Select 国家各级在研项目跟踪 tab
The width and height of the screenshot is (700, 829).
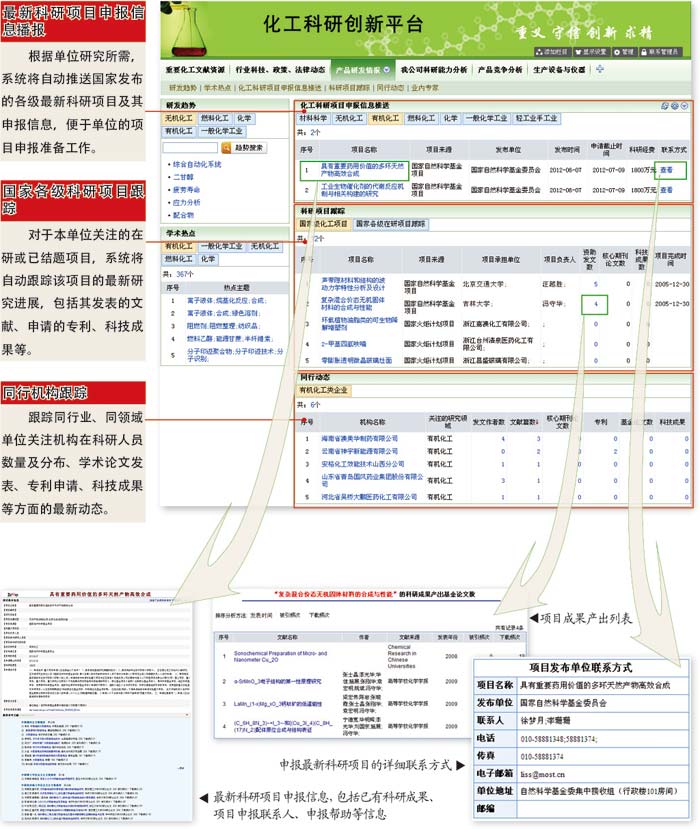tap(391, 224)
